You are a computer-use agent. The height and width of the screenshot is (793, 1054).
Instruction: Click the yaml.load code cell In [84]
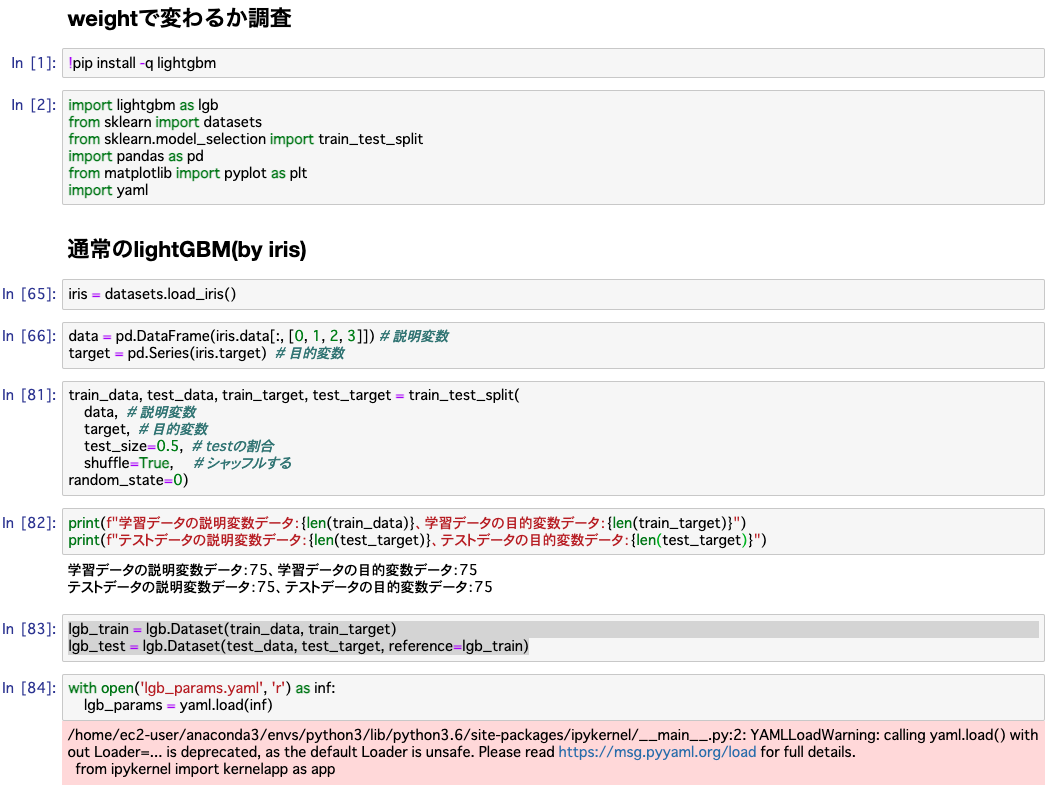pyautogui.click(x=553, y=697)
